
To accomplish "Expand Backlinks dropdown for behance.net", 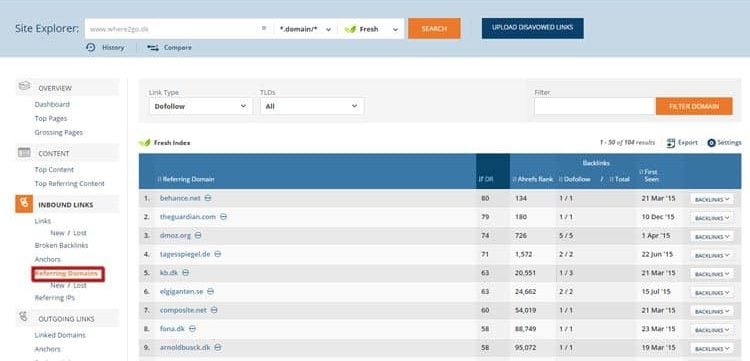I will [712, 199].
